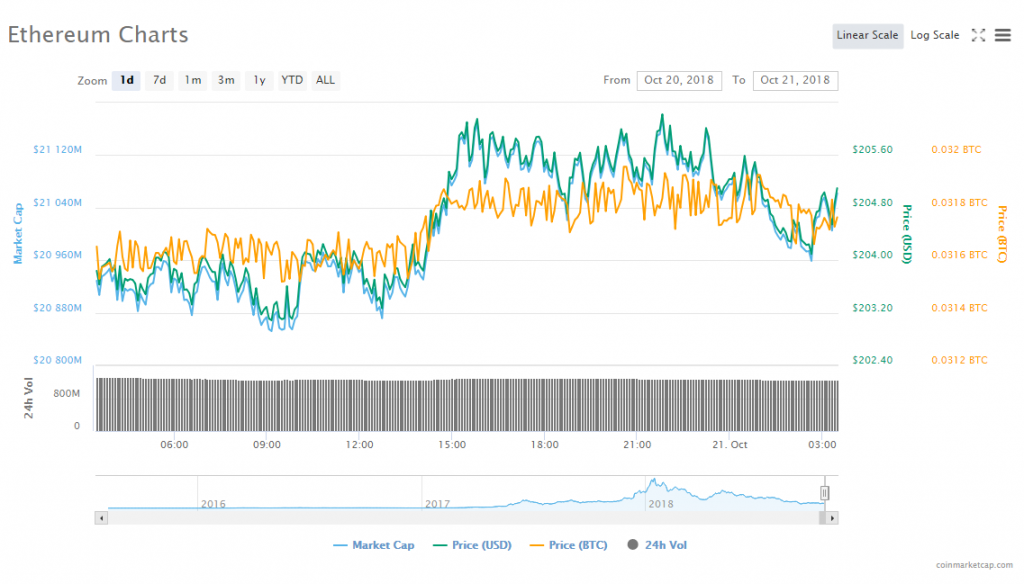Show ALL time range

(325, 80)
